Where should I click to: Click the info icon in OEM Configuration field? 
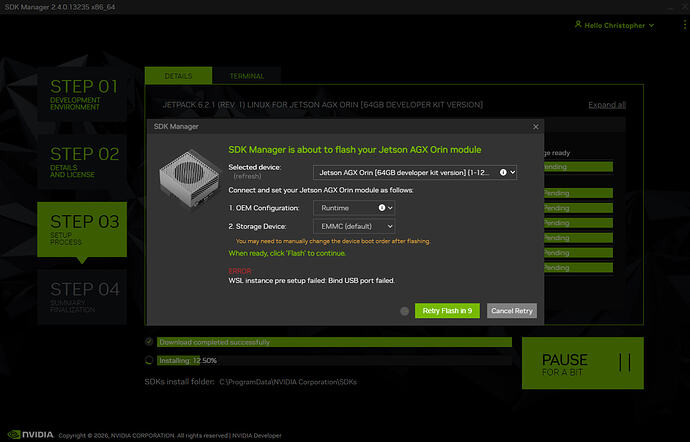coord(382,208)
